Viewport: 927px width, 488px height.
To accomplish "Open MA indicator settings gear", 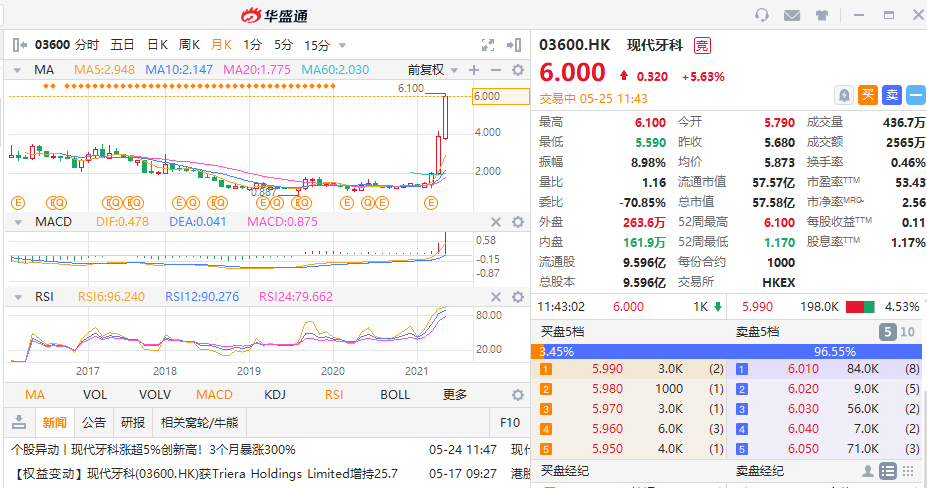I will (x=518, y=70).
